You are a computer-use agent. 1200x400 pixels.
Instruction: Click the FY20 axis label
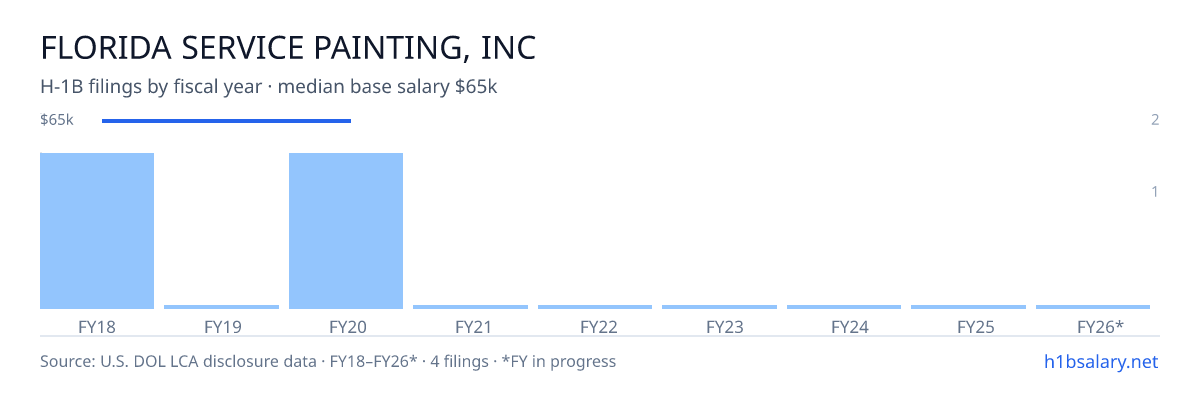coord(346,326)
